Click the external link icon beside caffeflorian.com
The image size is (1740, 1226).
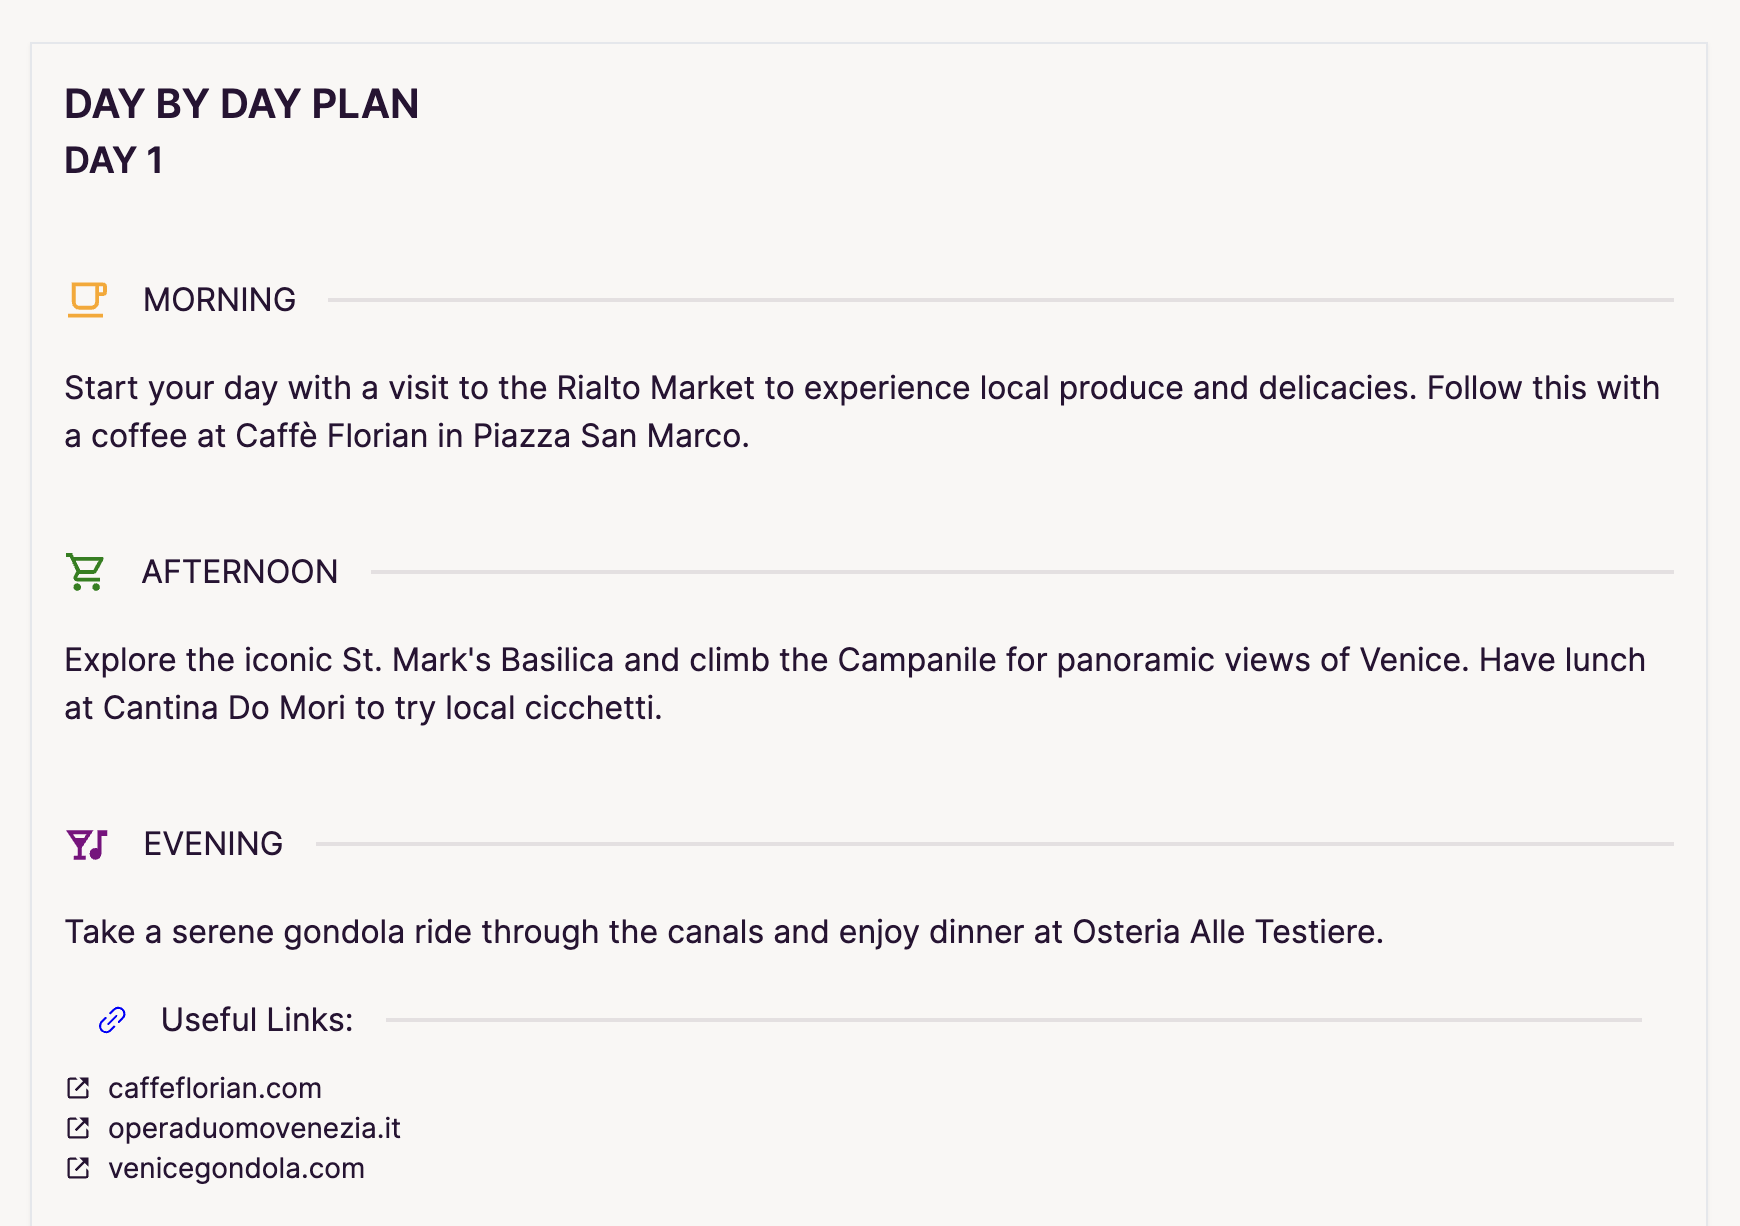pos(78,1088)
